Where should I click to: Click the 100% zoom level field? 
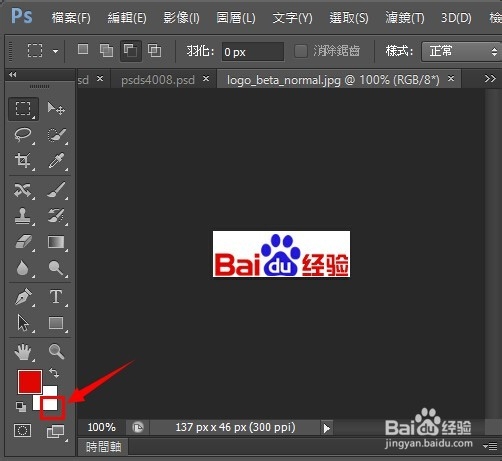101,427
